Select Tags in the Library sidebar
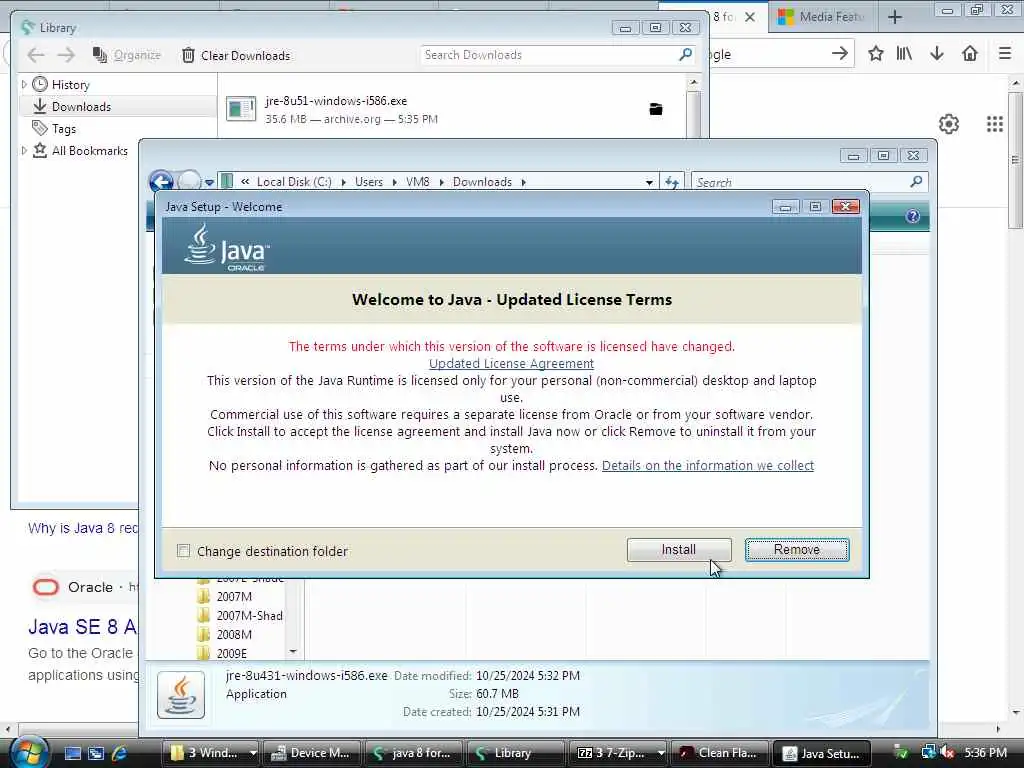Screen dimensions: 1024x768 pyautogui.click(x=63, y=129)
